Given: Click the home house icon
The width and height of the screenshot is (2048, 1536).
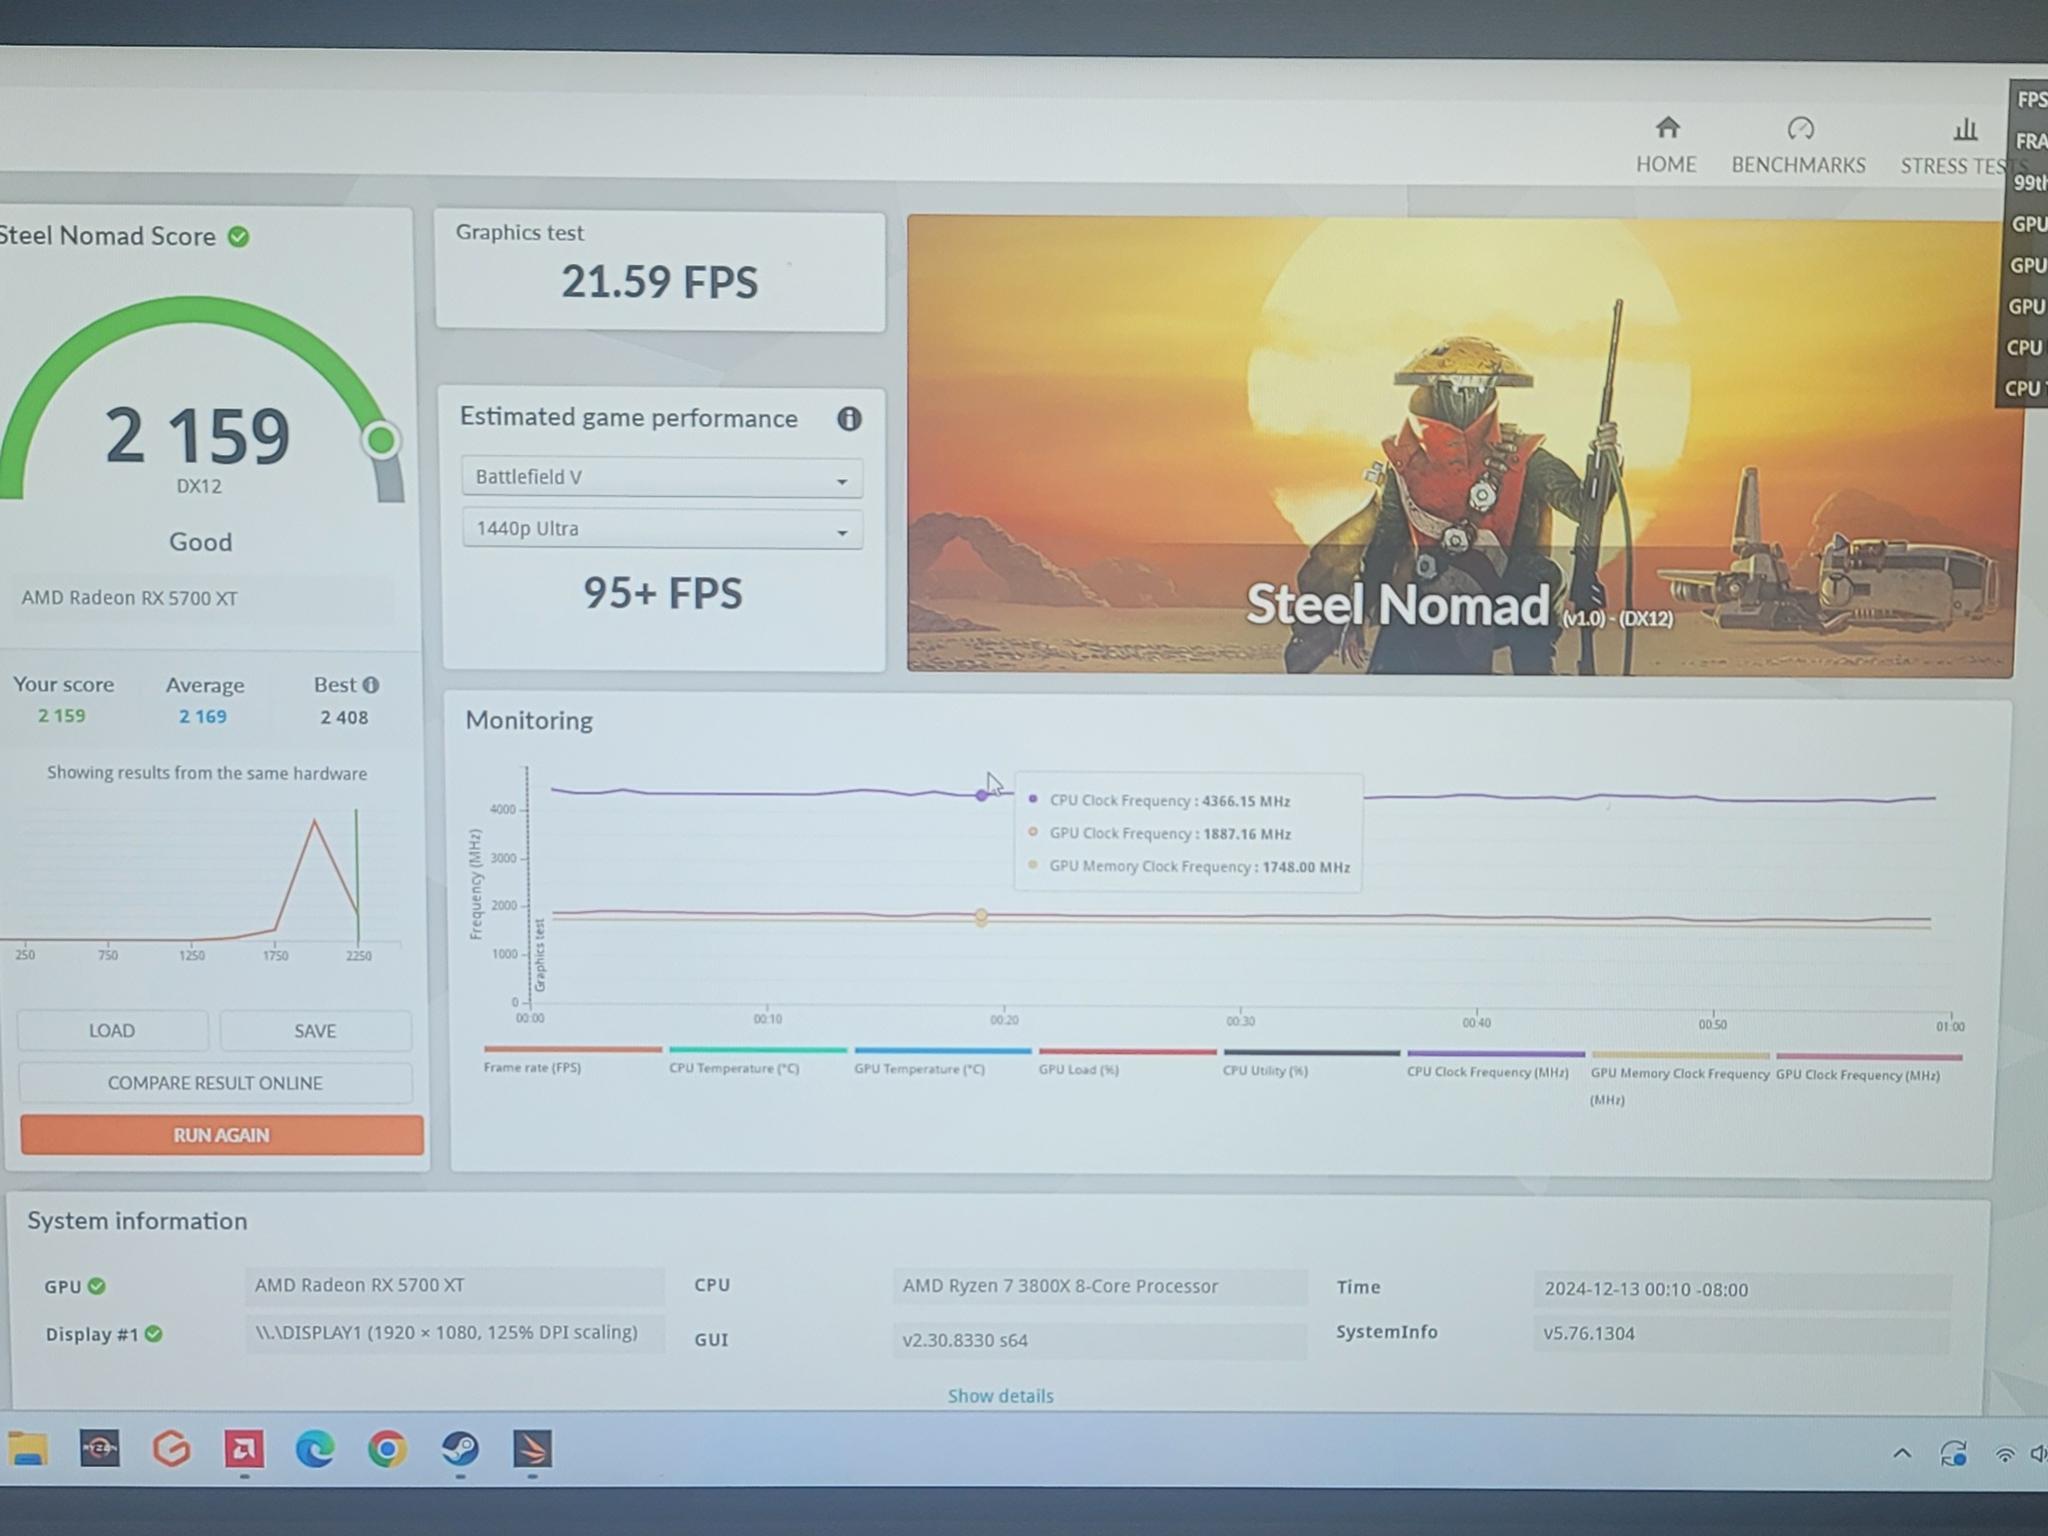Looking at the screenshot, I should (x=1667, y=128).
